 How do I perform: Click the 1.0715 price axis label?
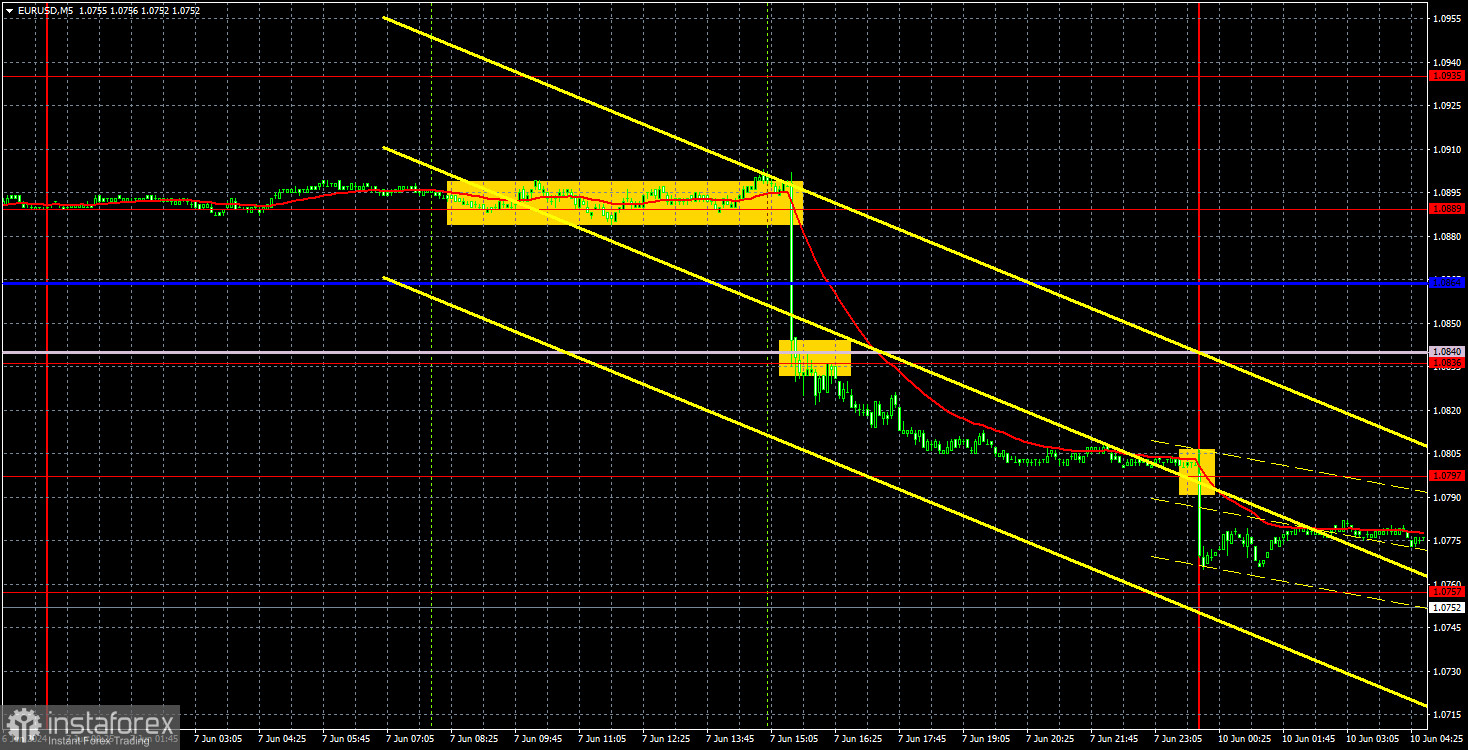tap(1448, 714)
